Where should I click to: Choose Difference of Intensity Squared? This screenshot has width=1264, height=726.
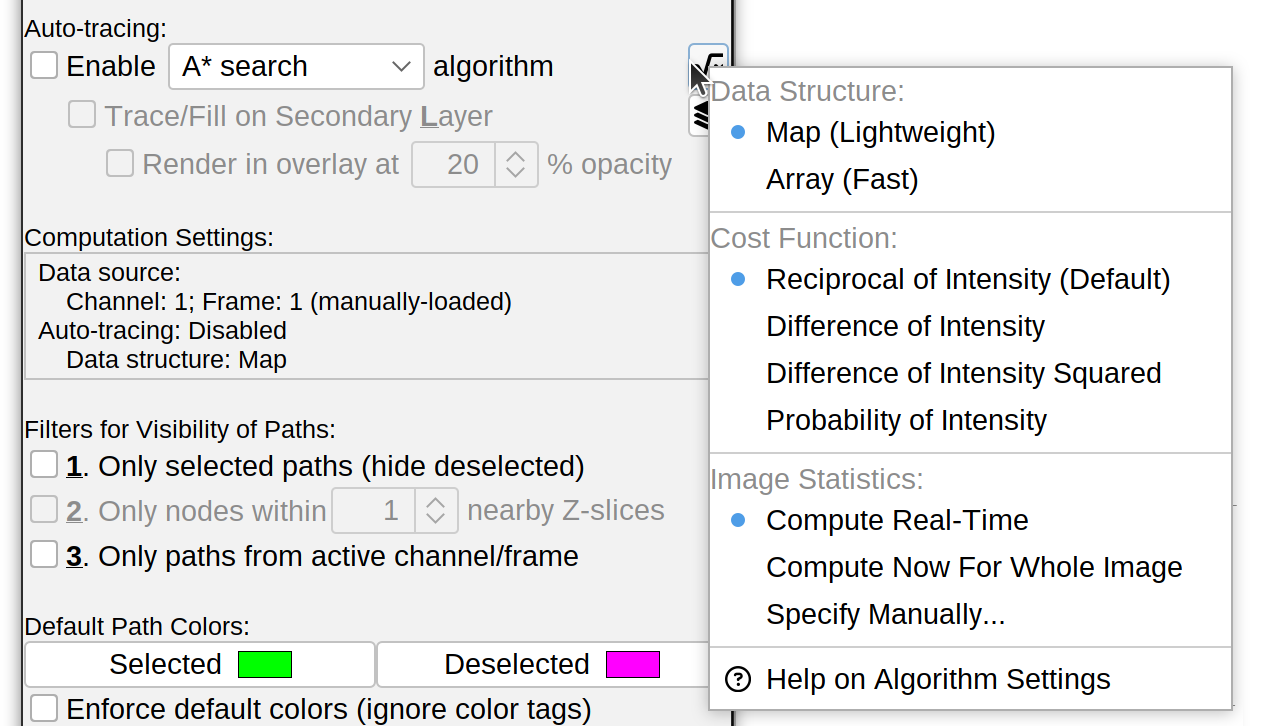[963, 374]
